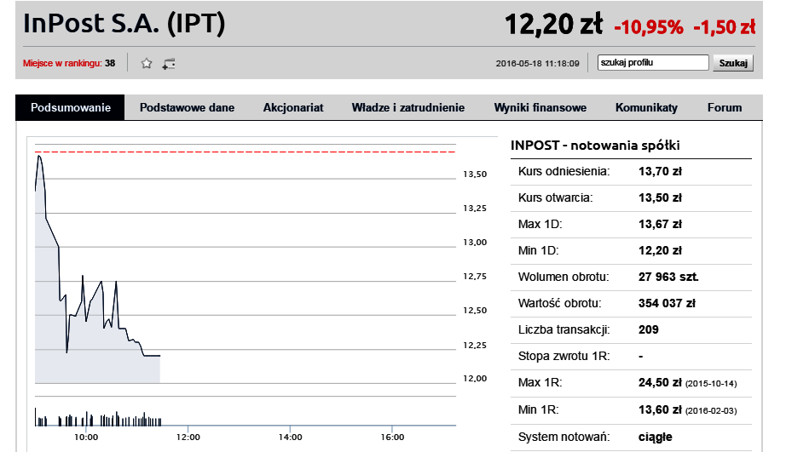Switch to the Podstawowe dane tab
The image size is (786, 452).
187,107
